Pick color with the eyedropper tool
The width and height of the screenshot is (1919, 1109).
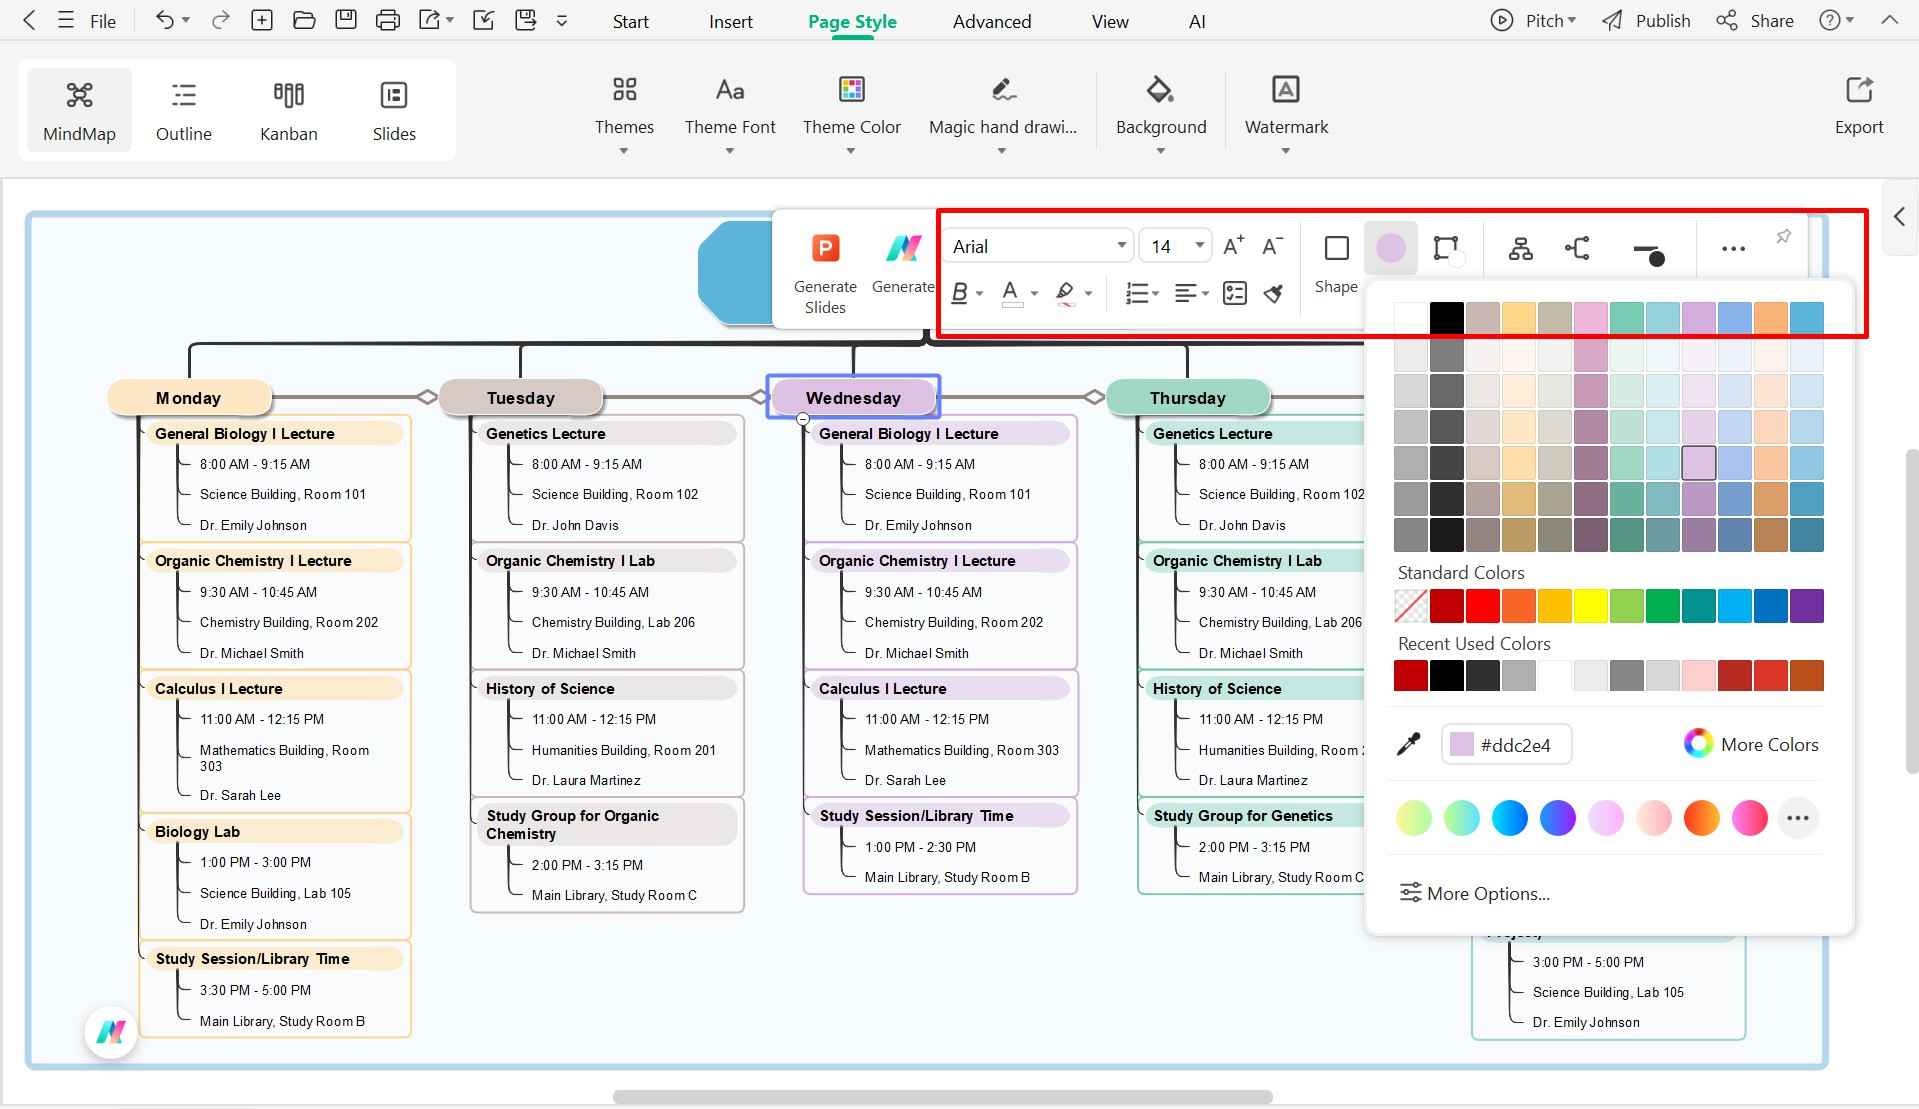click(1409, 744)
